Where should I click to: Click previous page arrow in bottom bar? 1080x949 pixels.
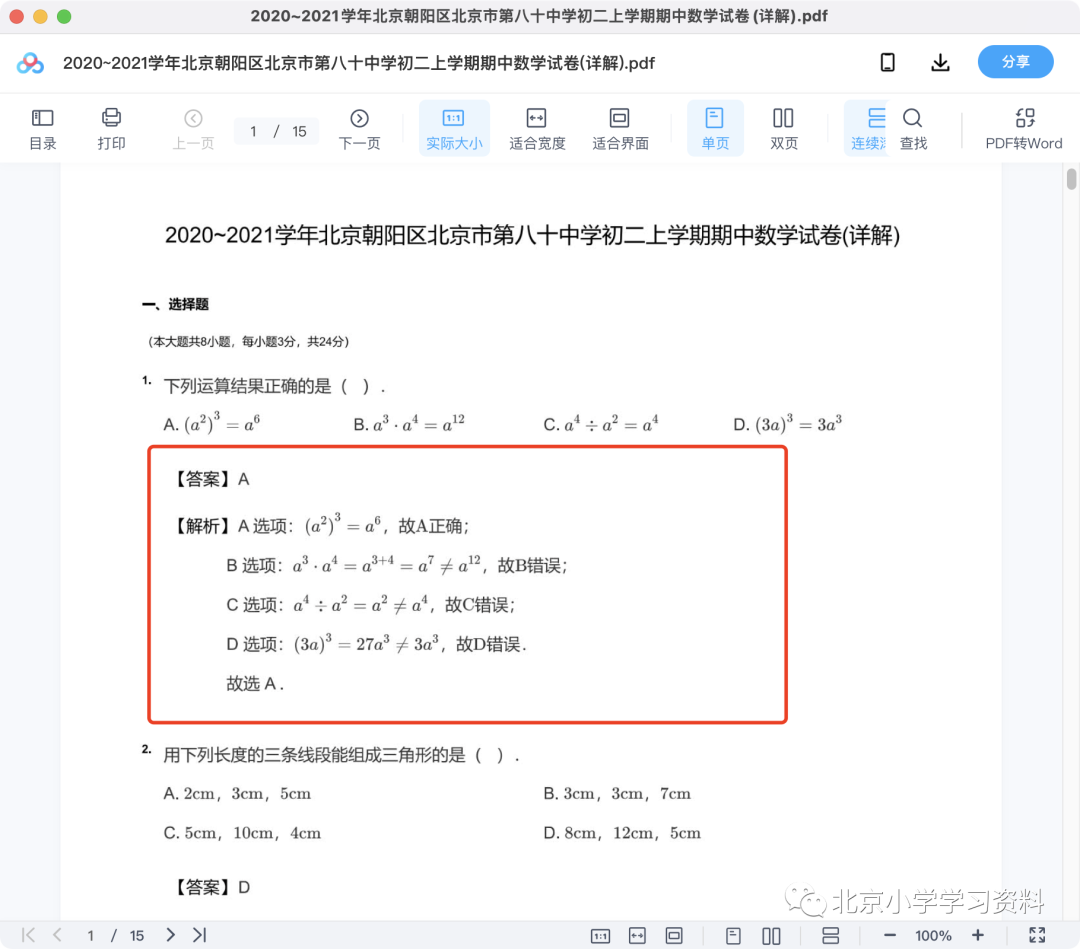coord(58,935)
